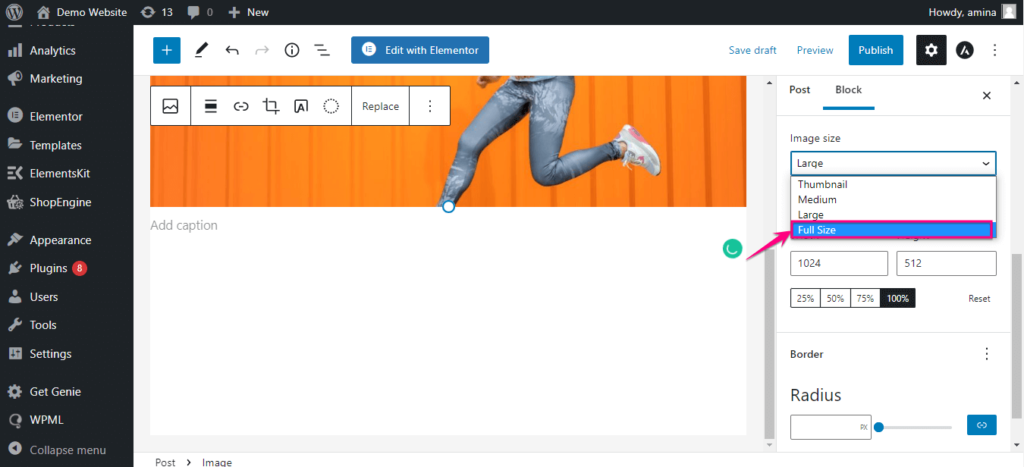The height and width of the screenshot is (467, 1024).
Task: Open the Image size dropdown
Action: coord(892,163)
